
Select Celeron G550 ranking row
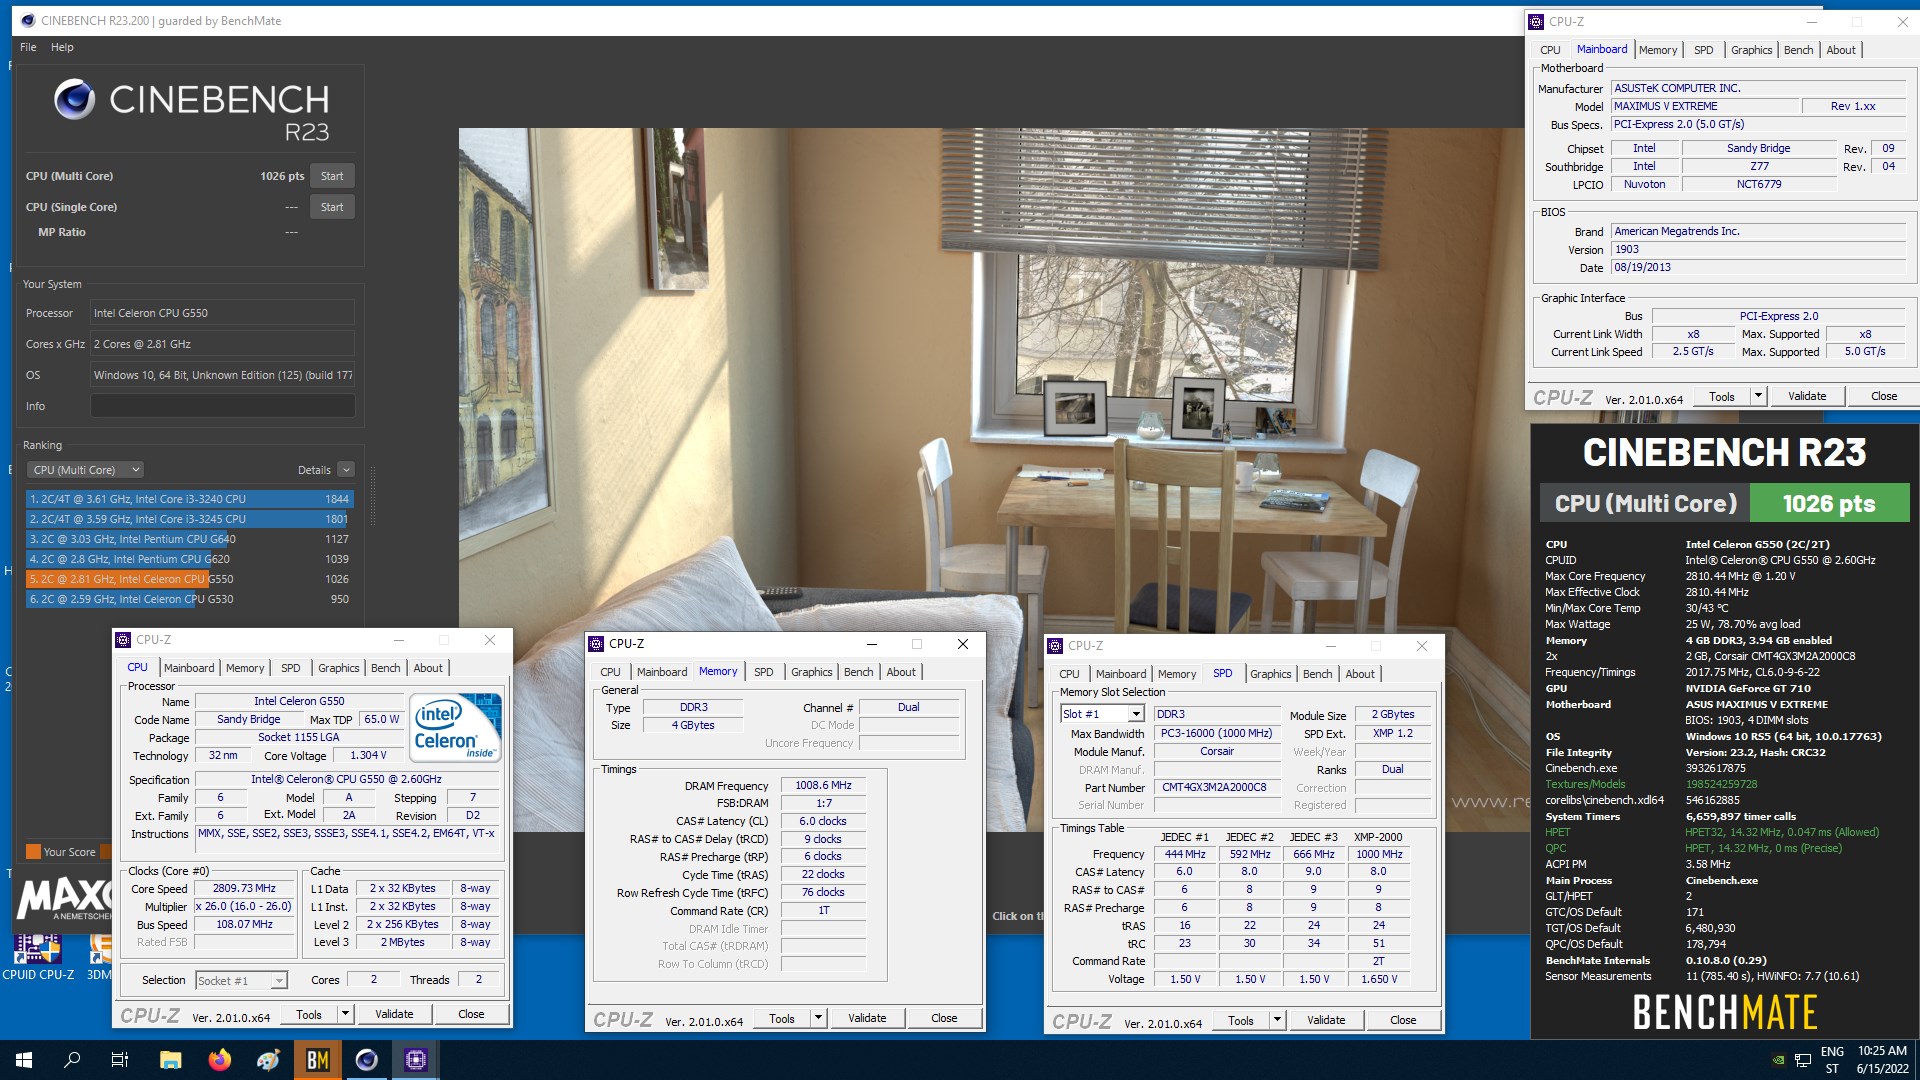point(189,579)
